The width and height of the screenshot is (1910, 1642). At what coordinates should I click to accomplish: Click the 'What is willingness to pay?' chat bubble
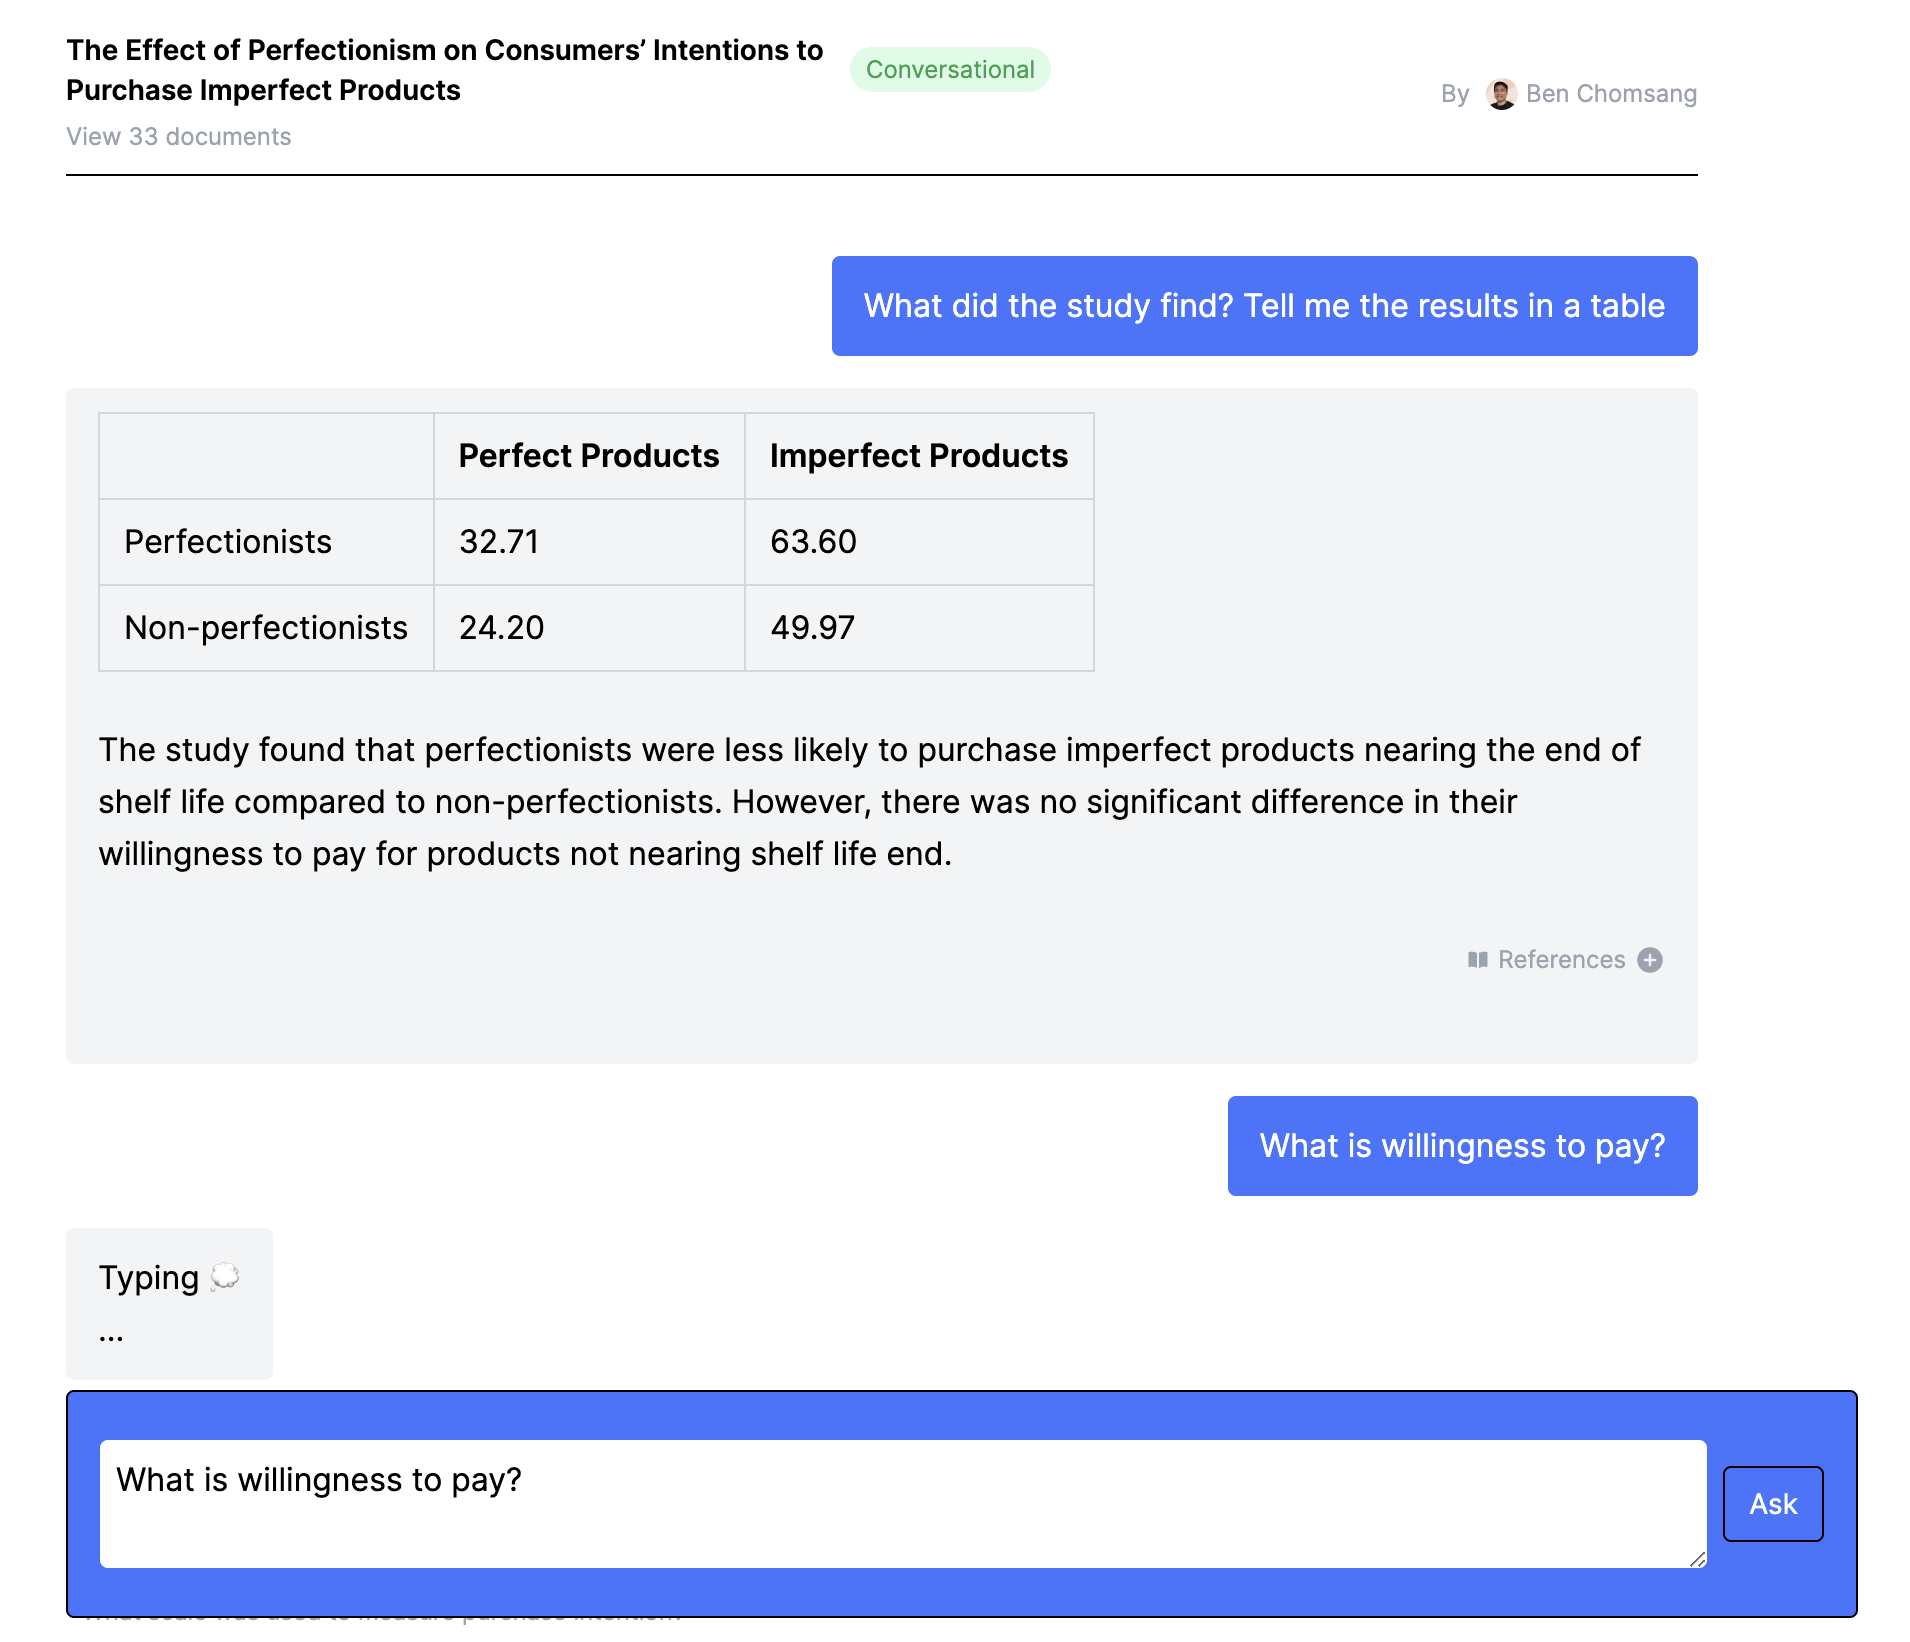[1463, 1146]
